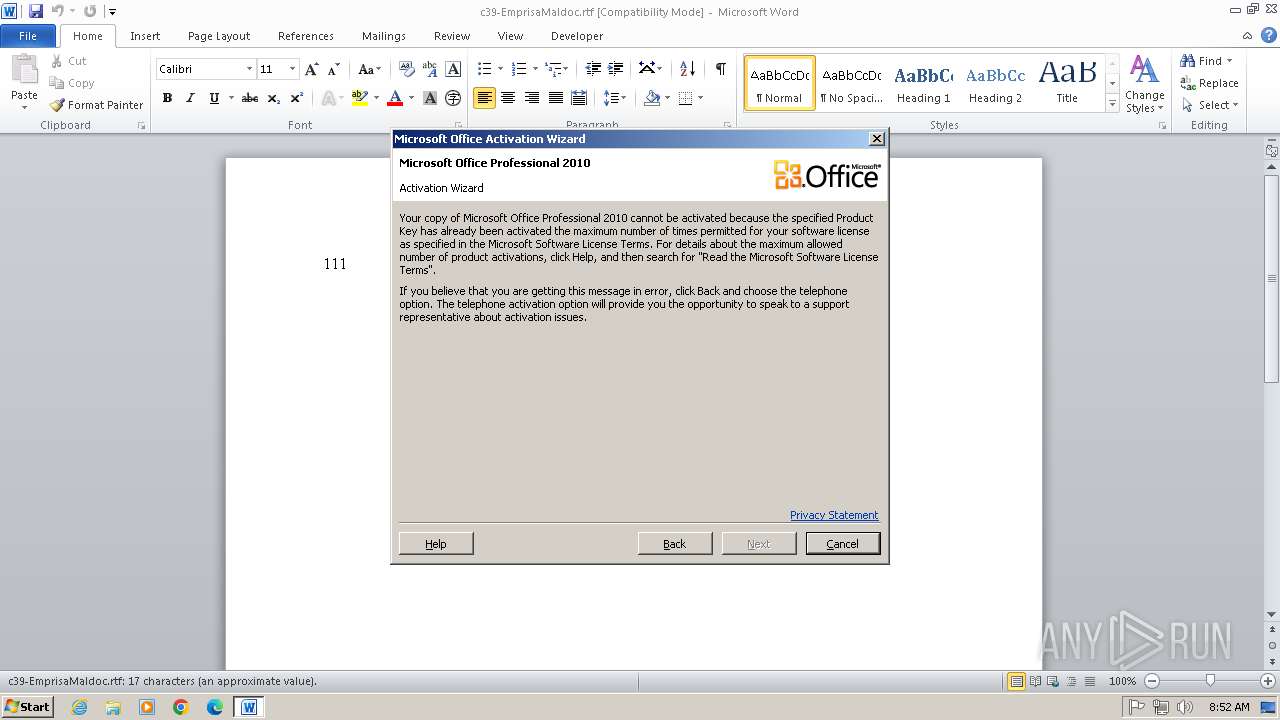The height and width of the screenshot is (720, 1280).
Task: Apply subscript formatting
Action: click(x=274, y=98)
